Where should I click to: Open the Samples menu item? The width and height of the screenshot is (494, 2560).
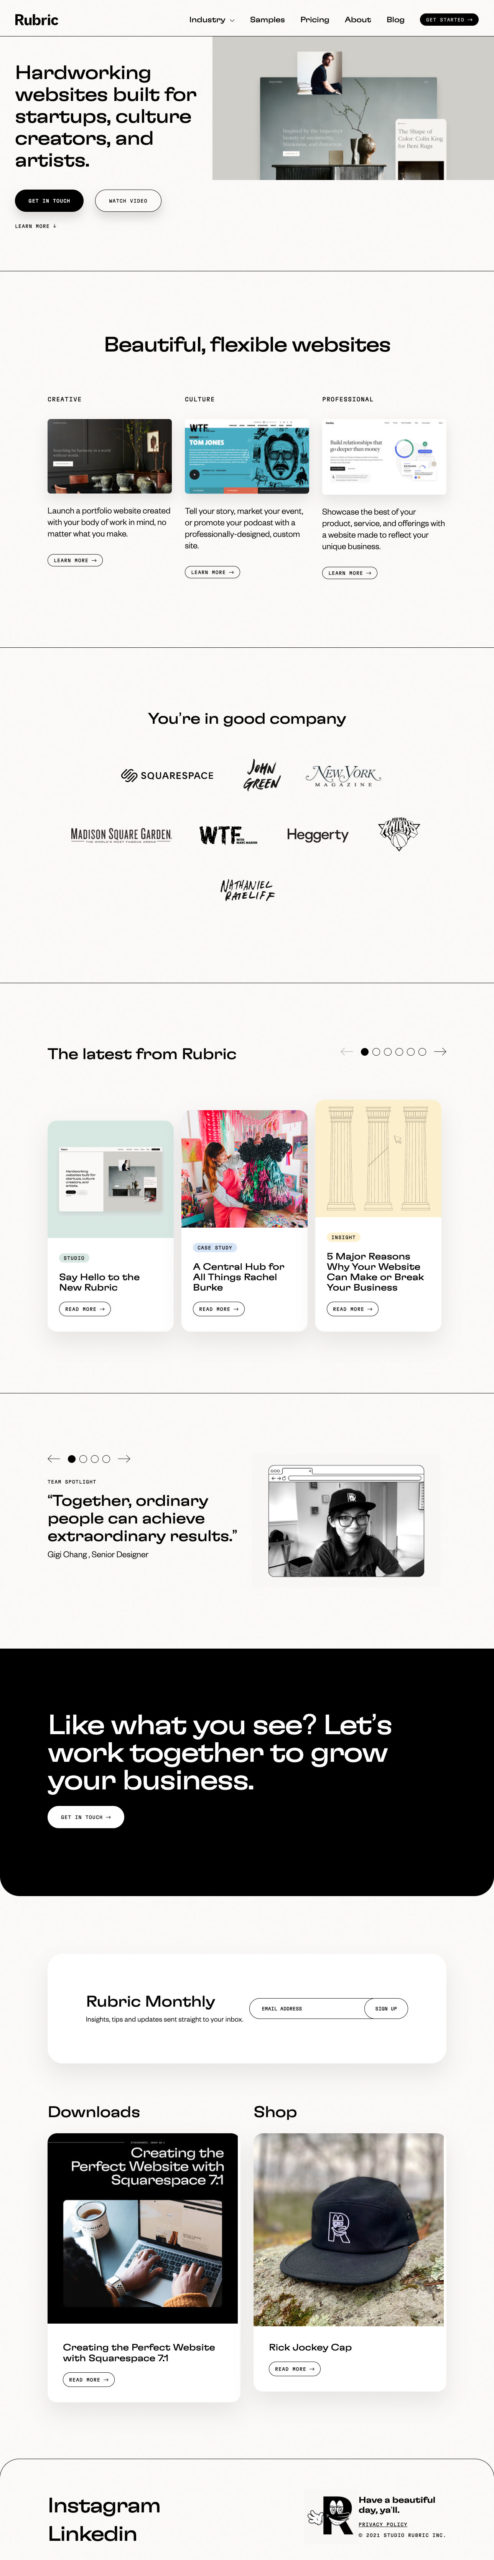267,19
